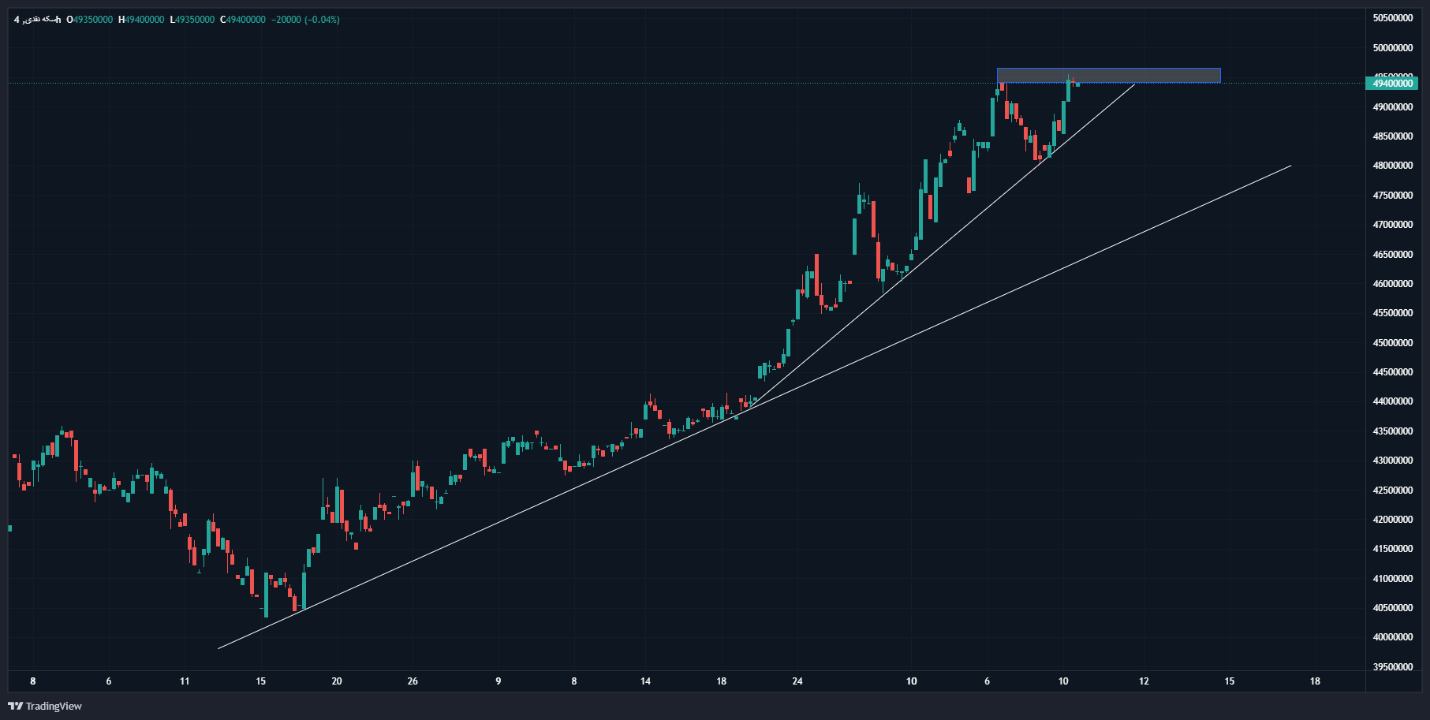Click the High value in the legend
1430x720 pixels.
coord(141,20)
